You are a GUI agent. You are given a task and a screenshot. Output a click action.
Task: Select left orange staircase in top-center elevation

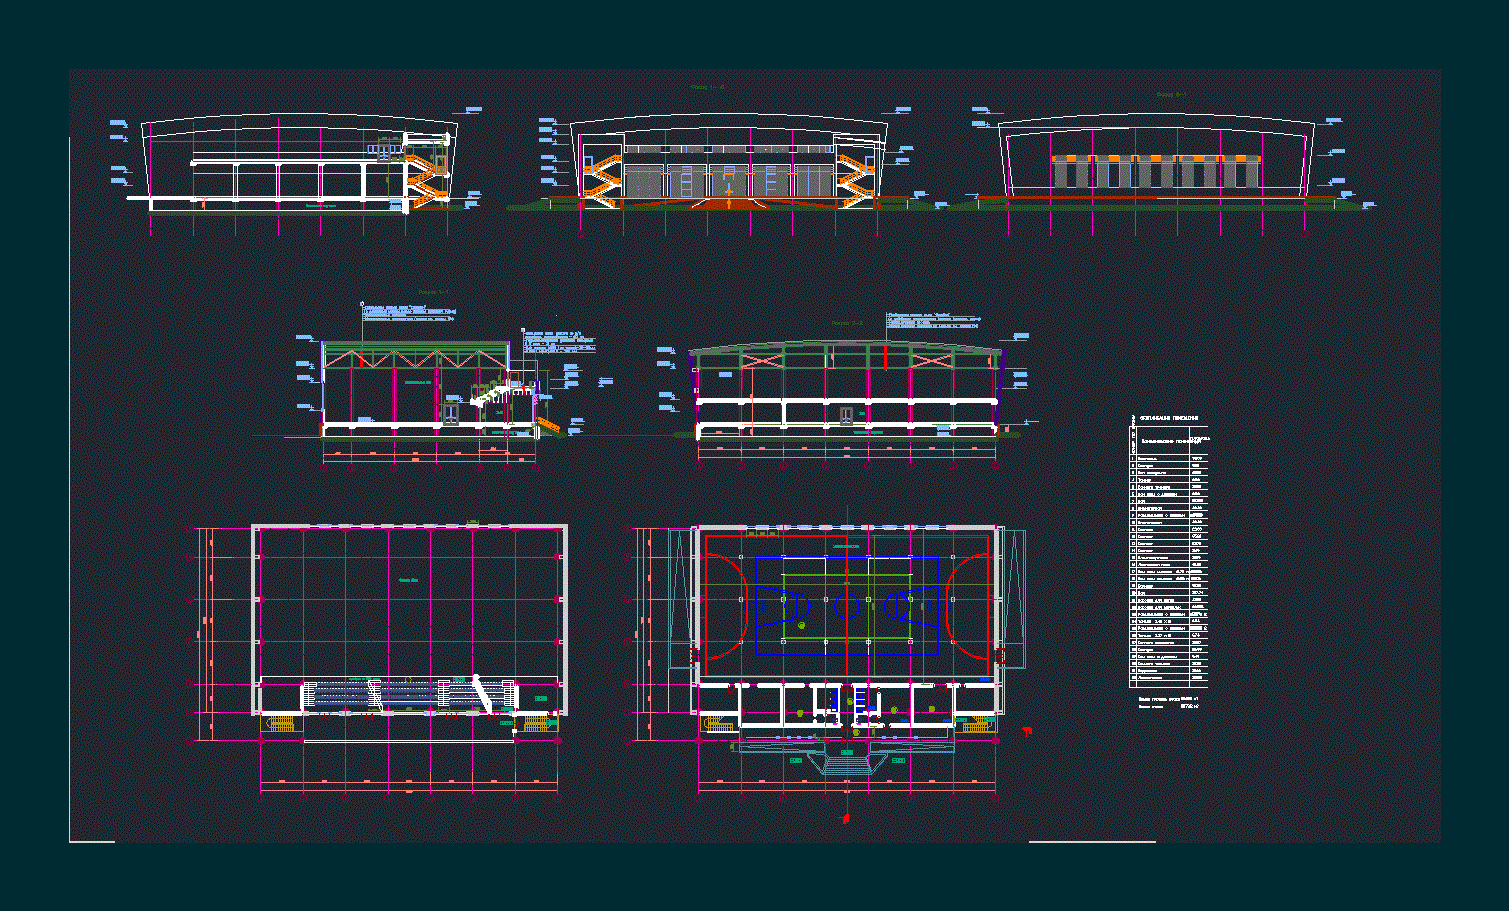pos(601,180)
